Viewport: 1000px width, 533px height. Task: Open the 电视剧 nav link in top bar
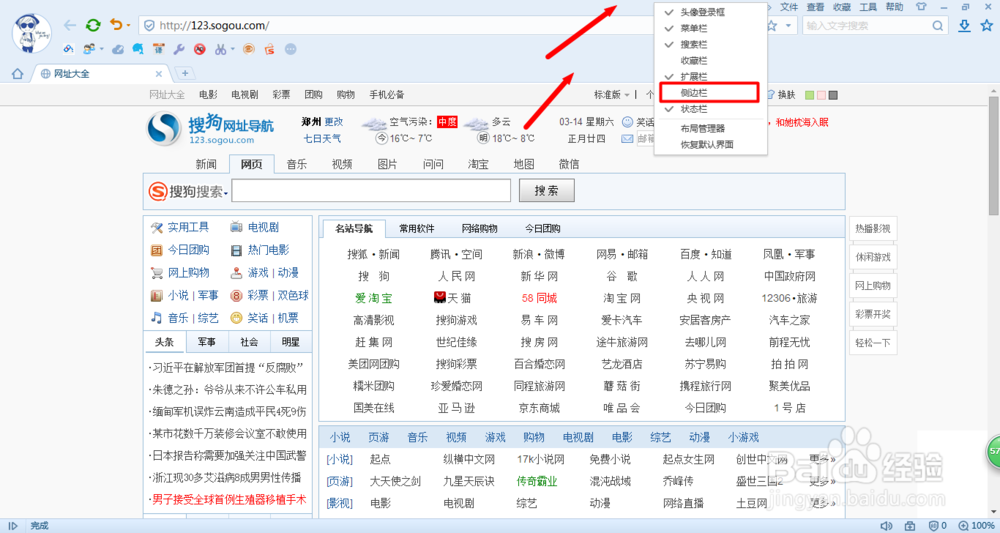click(x=245, y=95)
